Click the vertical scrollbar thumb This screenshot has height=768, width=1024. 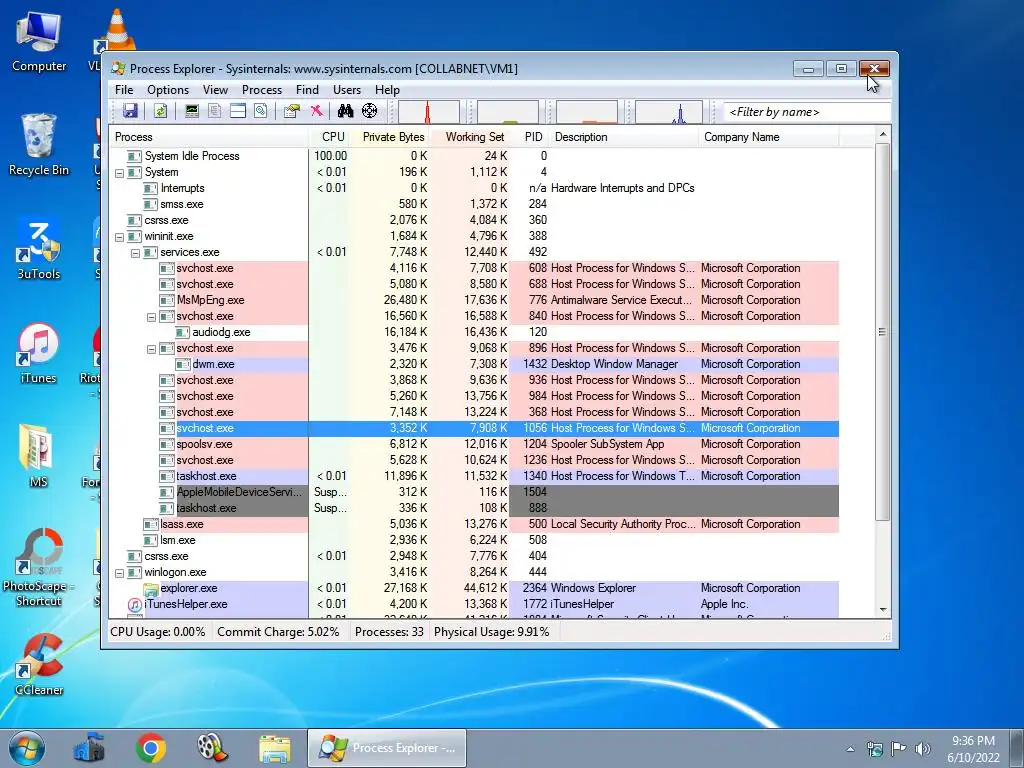click(883, 332)
